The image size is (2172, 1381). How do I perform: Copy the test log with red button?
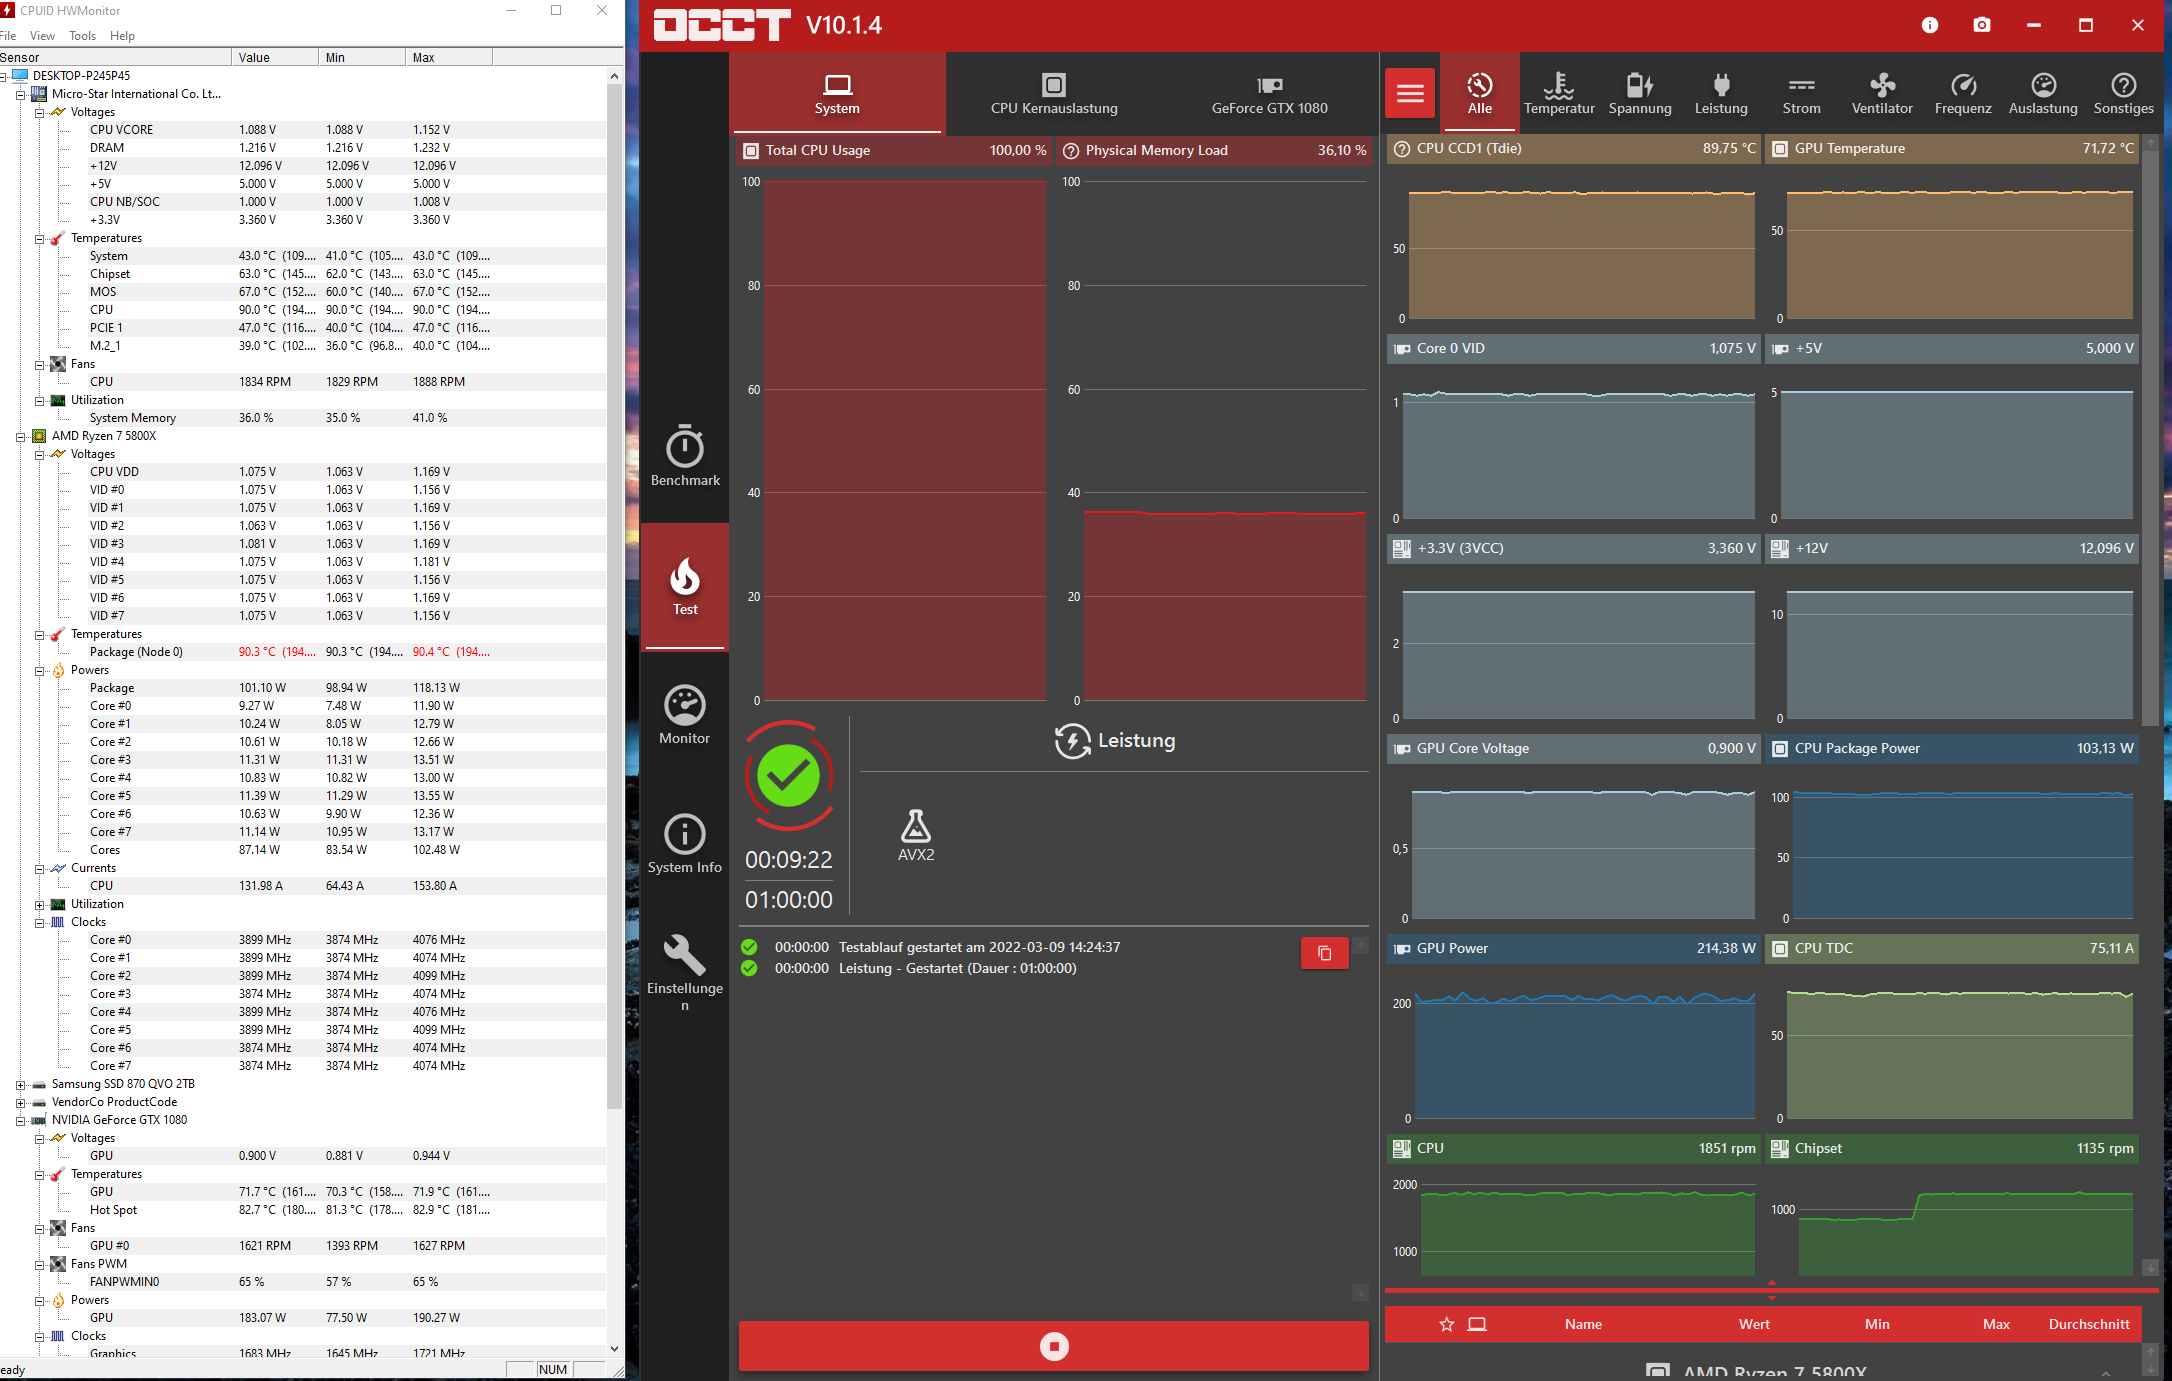coord(1324,953)
